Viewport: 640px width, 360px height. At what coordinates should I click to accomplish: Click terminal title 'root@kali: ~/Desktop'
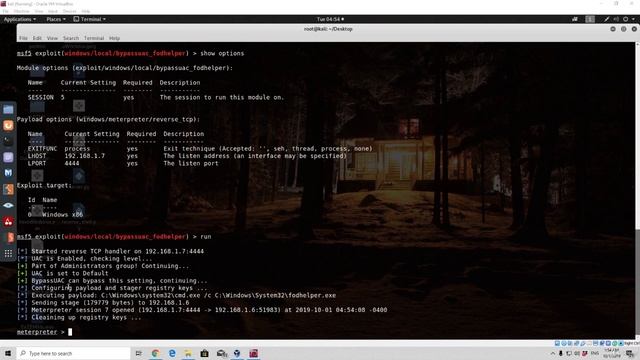point(328,29)
